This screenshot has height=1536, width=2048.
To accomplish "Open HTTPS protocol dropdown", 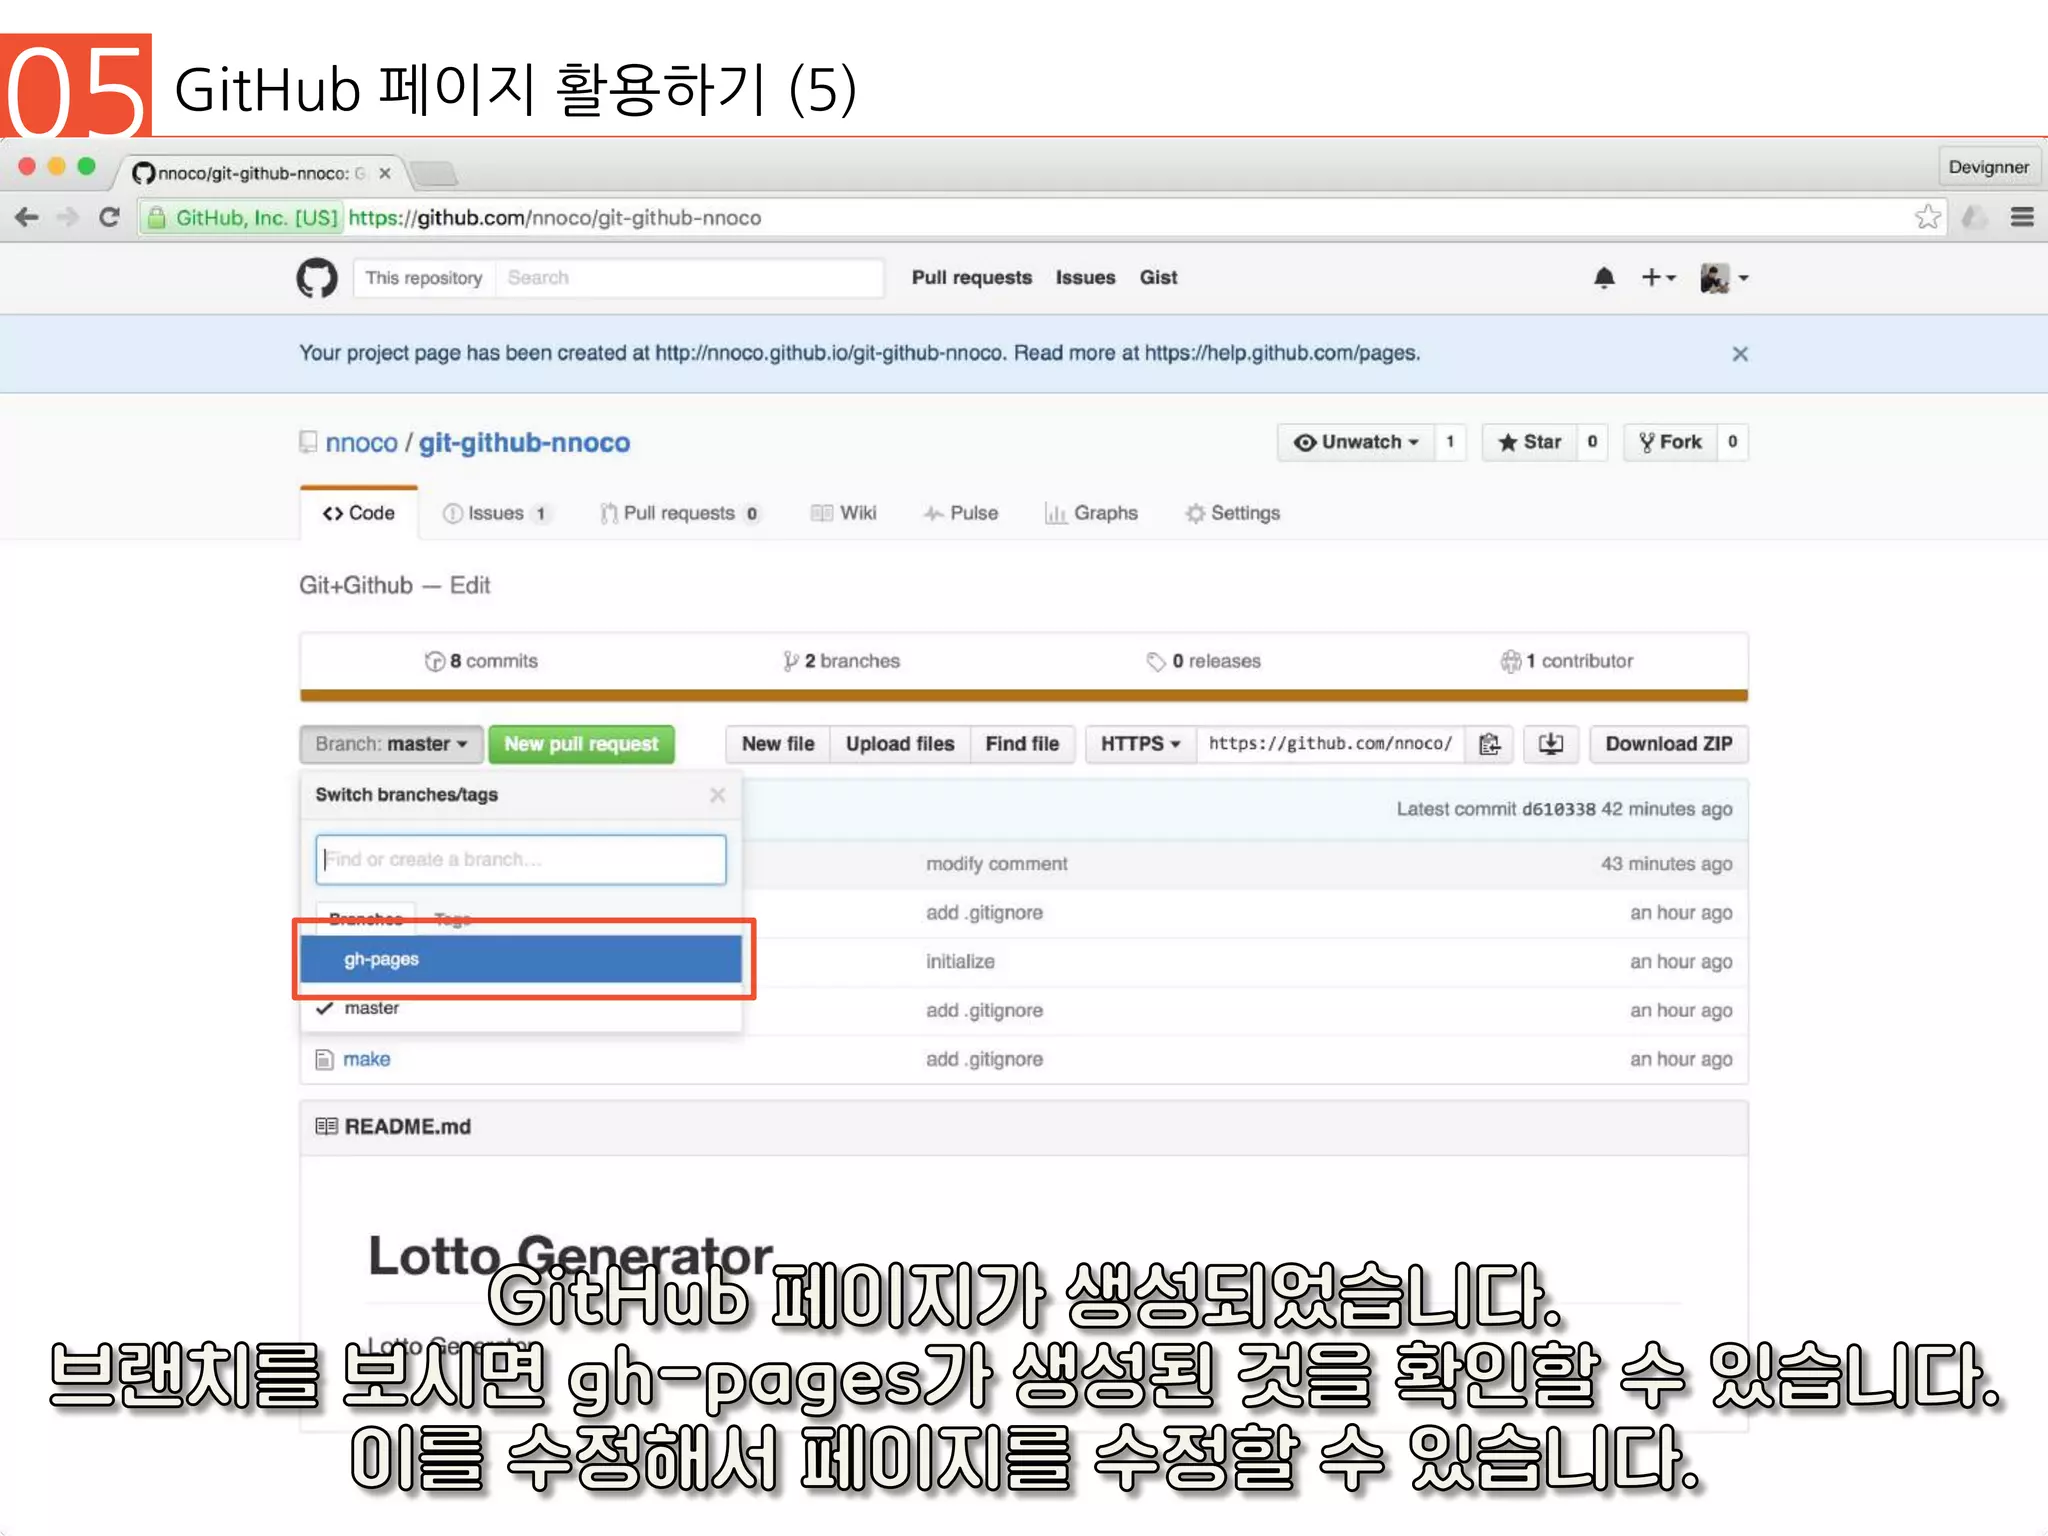I will point(1140,744).
